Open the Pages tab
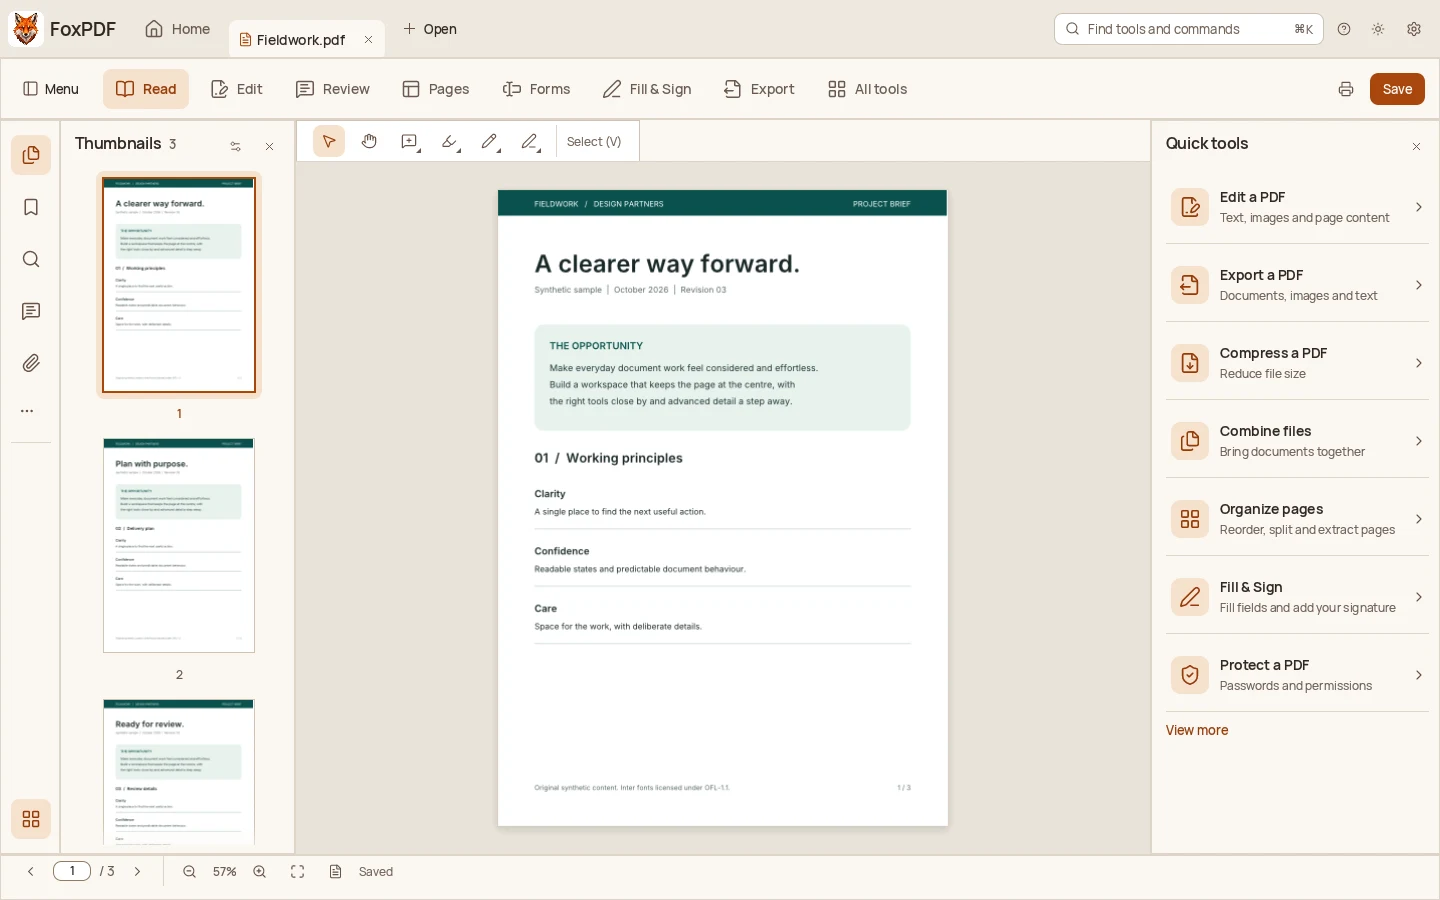The width and height of the screenshot is (1440, 900). pyautogui.click(x=436, y=89)
